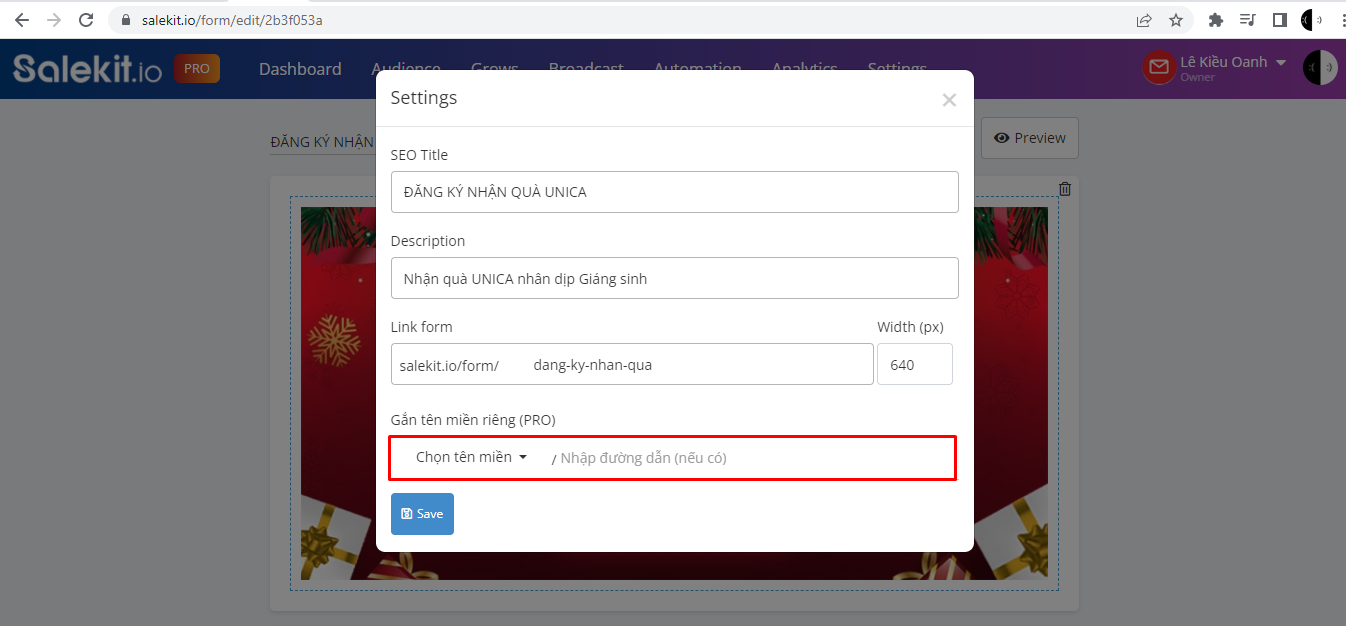1346x626 pixels.
Task: Click the PRO badge
Action: pyautogui.click(x=197, y=69)
